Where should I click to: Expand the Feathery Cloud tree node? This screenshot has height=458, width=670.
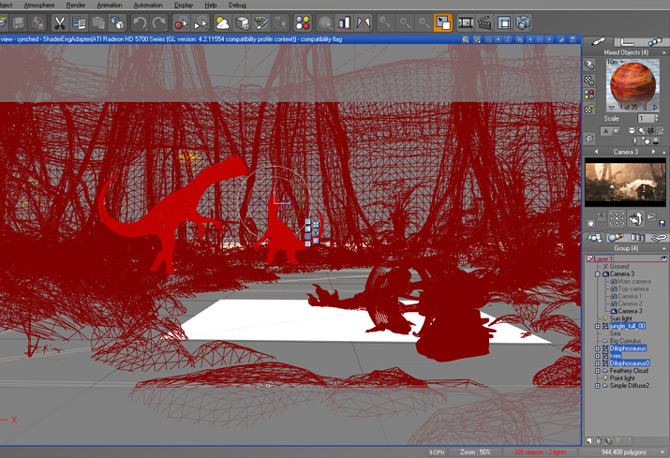(x=598, y=371)
